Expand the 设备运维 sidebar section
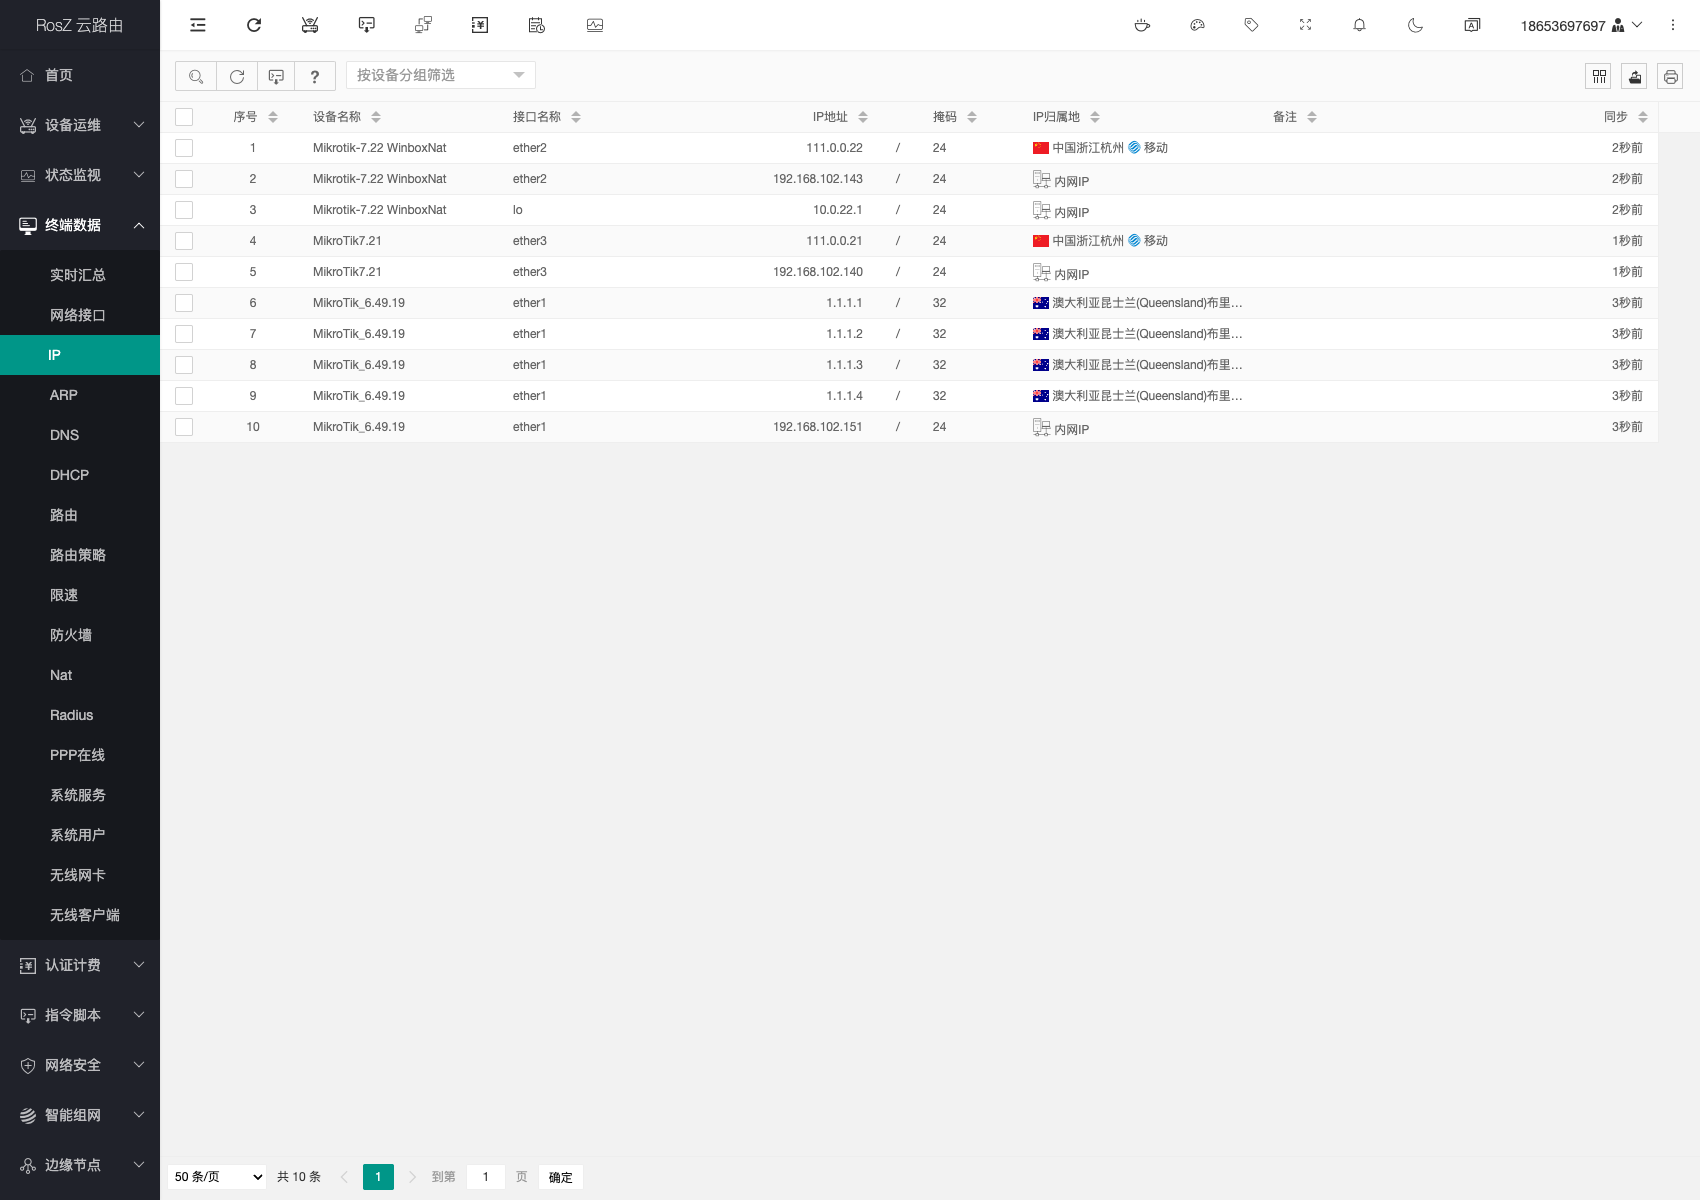Screen dimensions: 1700x1200 80,125
